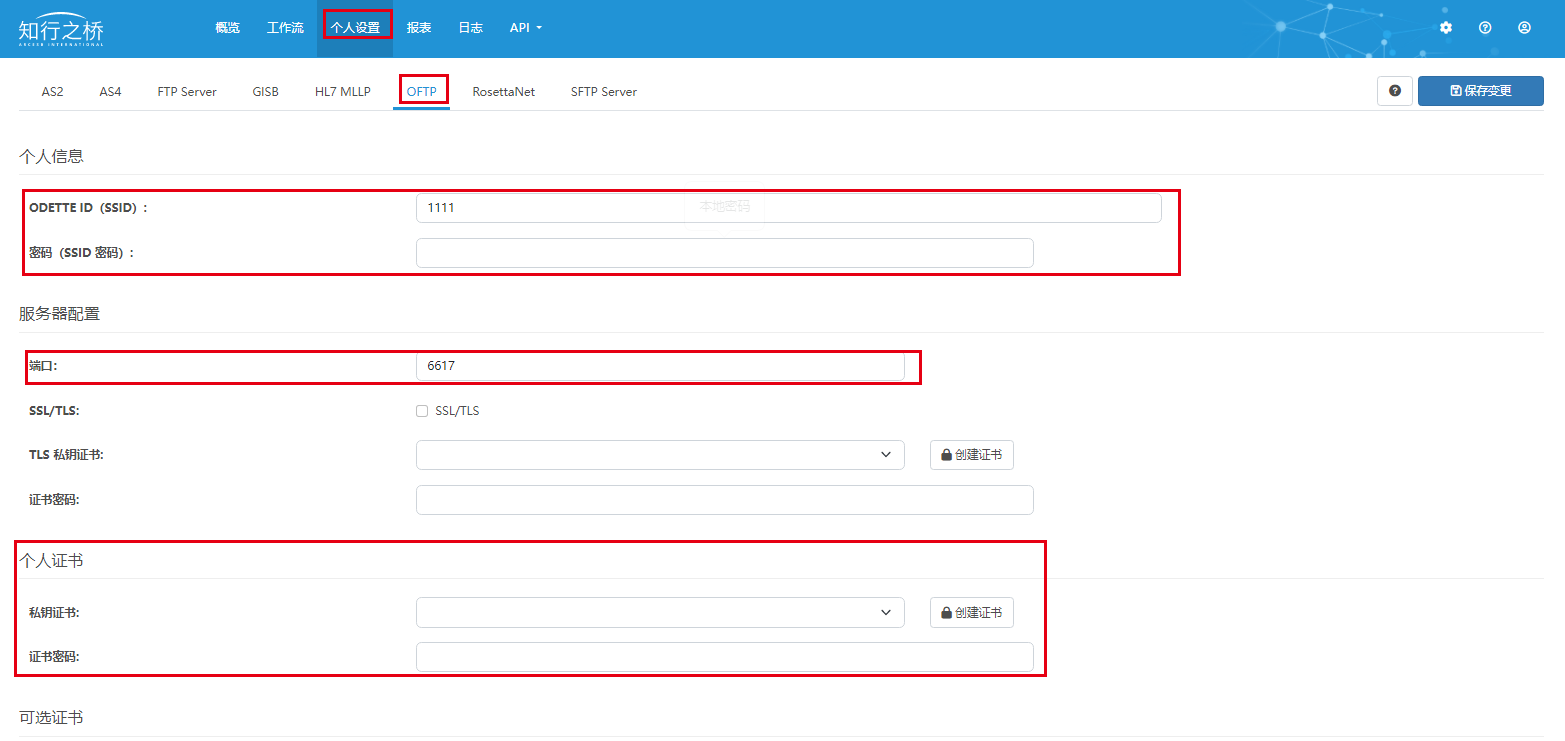Open the settings gear icon

coord(1445,28)
